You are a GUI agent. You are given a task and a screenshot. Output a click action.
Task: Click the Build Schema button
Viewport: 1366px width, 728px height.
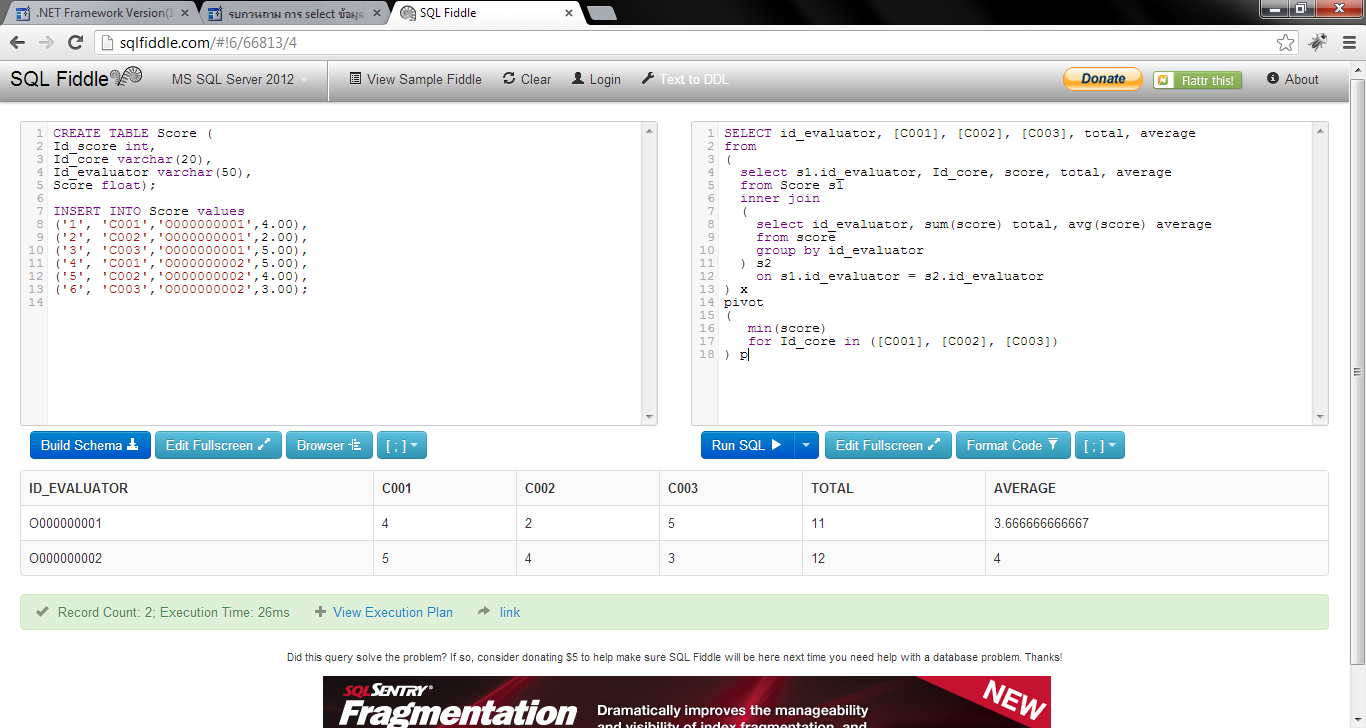click(89, 446)
